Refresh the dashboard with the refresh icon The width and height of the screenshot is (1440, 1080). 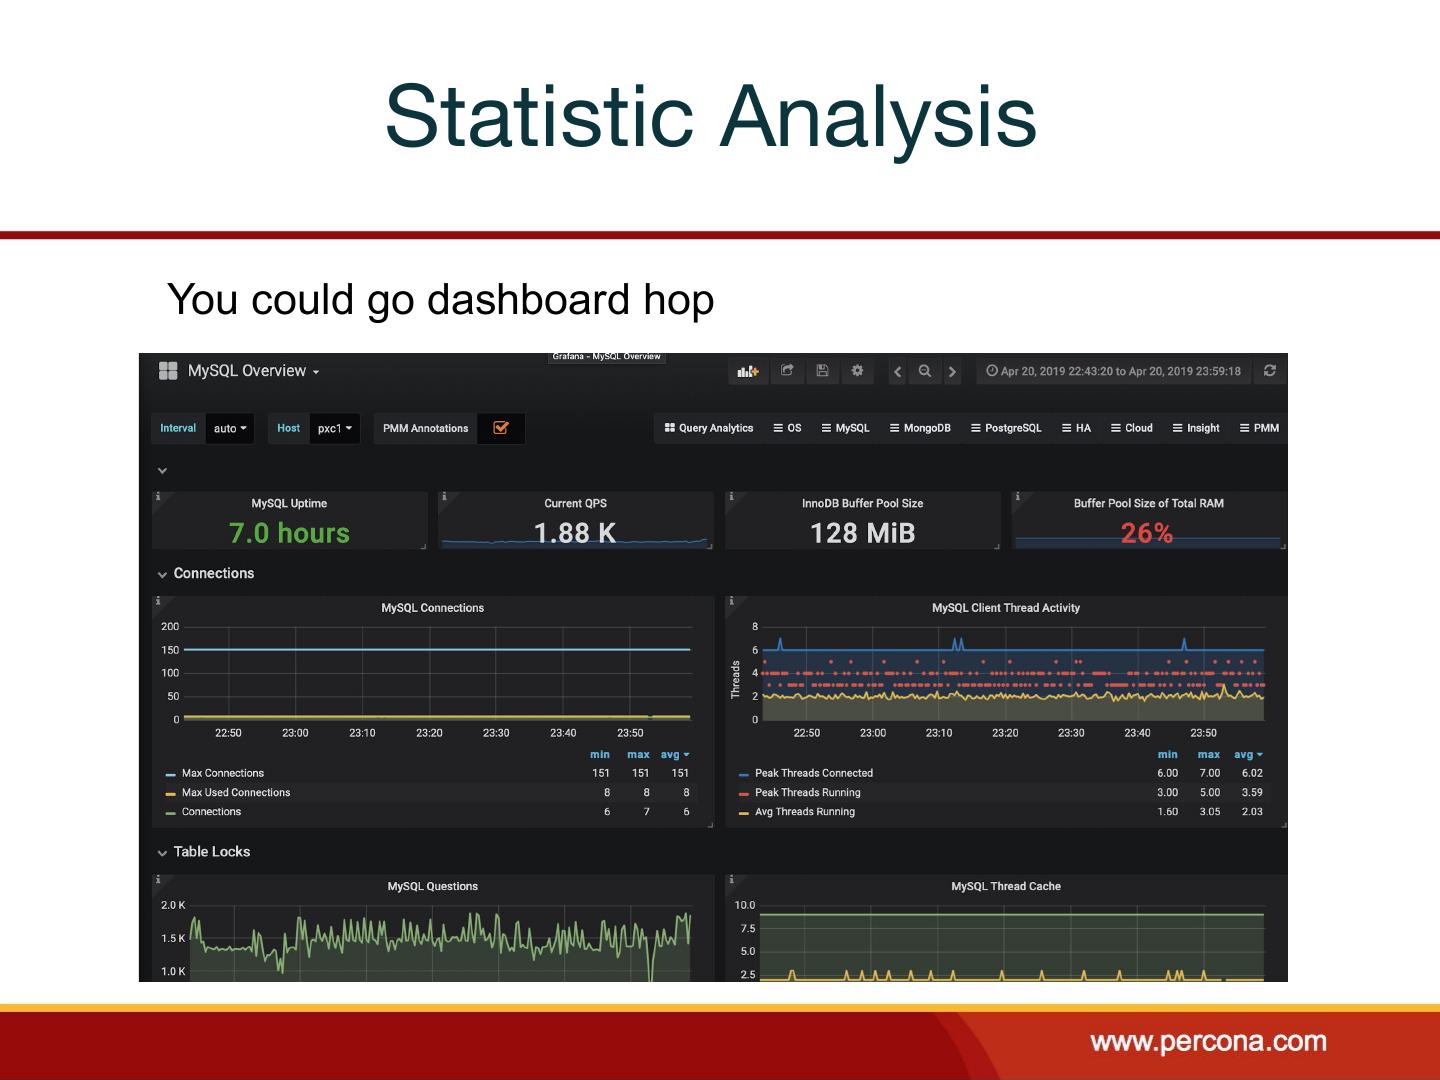[1270, 371]
